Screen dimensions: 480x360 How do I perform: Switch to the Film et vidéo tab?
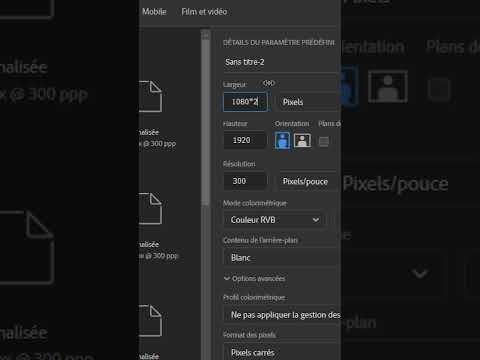click(204, 12)
